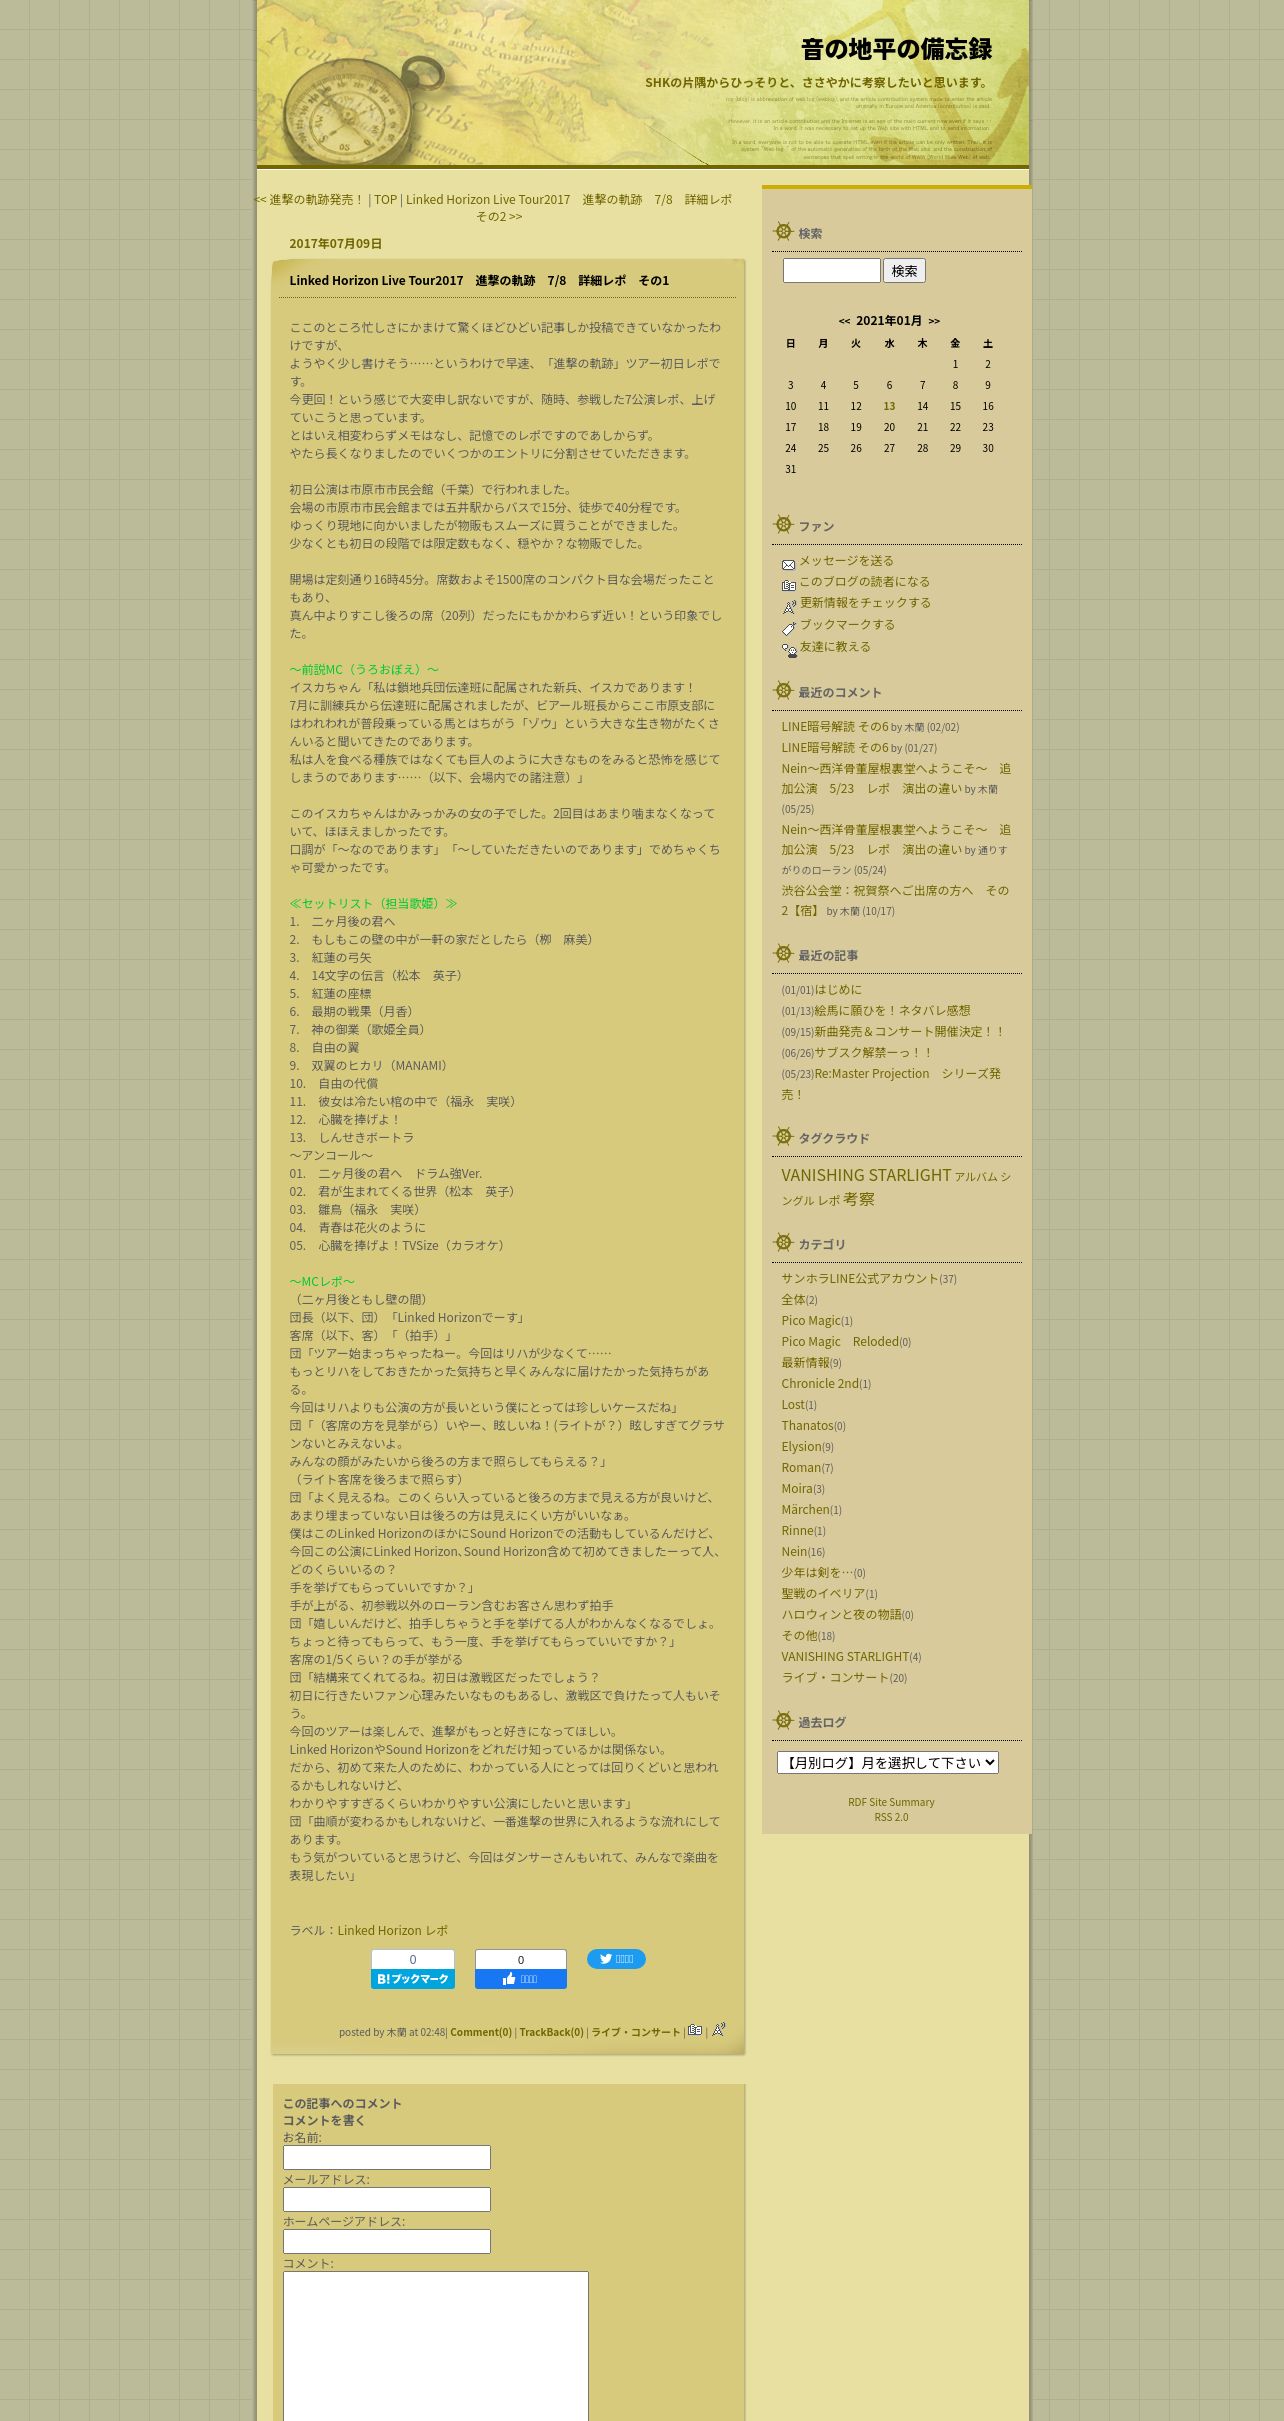Open the 月別ログ month selection dropdown

[x=888, y=1763]
